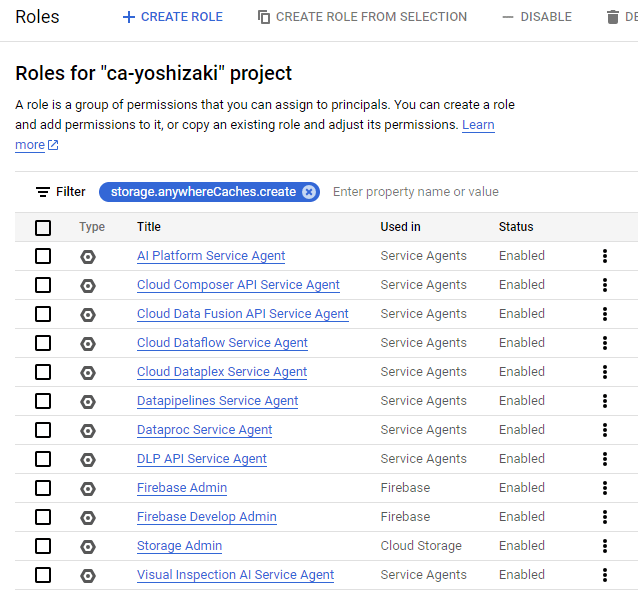Remove the storage.anywhereCaches.create filter chip
638x608 pixels.
coord(309,192)
